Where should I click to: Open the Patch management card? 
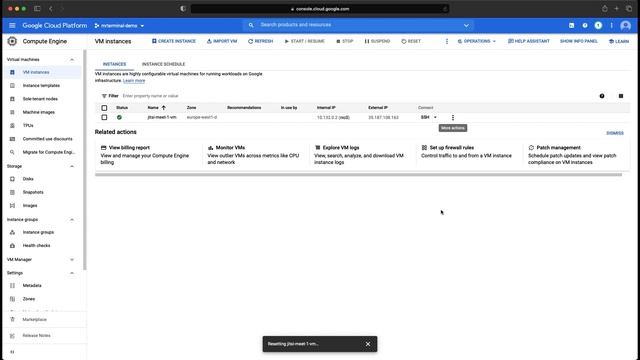pyautogui.click(x=576, y=155)
